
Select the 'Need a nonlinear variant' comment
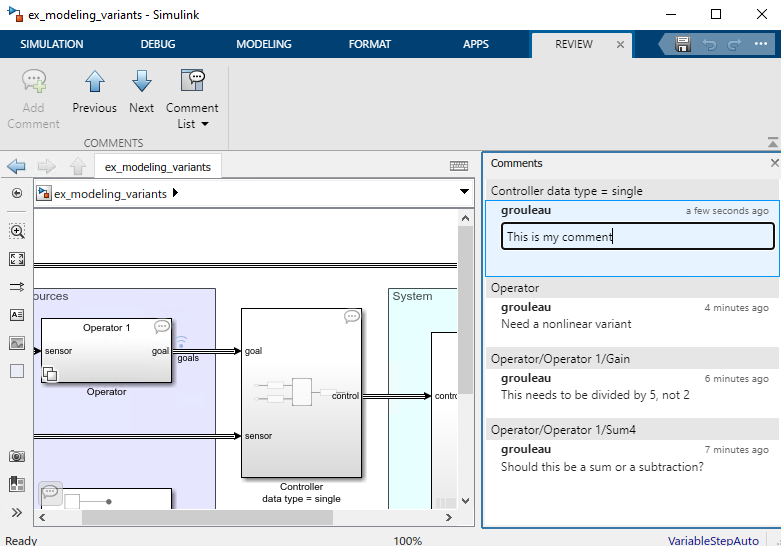(566, 324)
